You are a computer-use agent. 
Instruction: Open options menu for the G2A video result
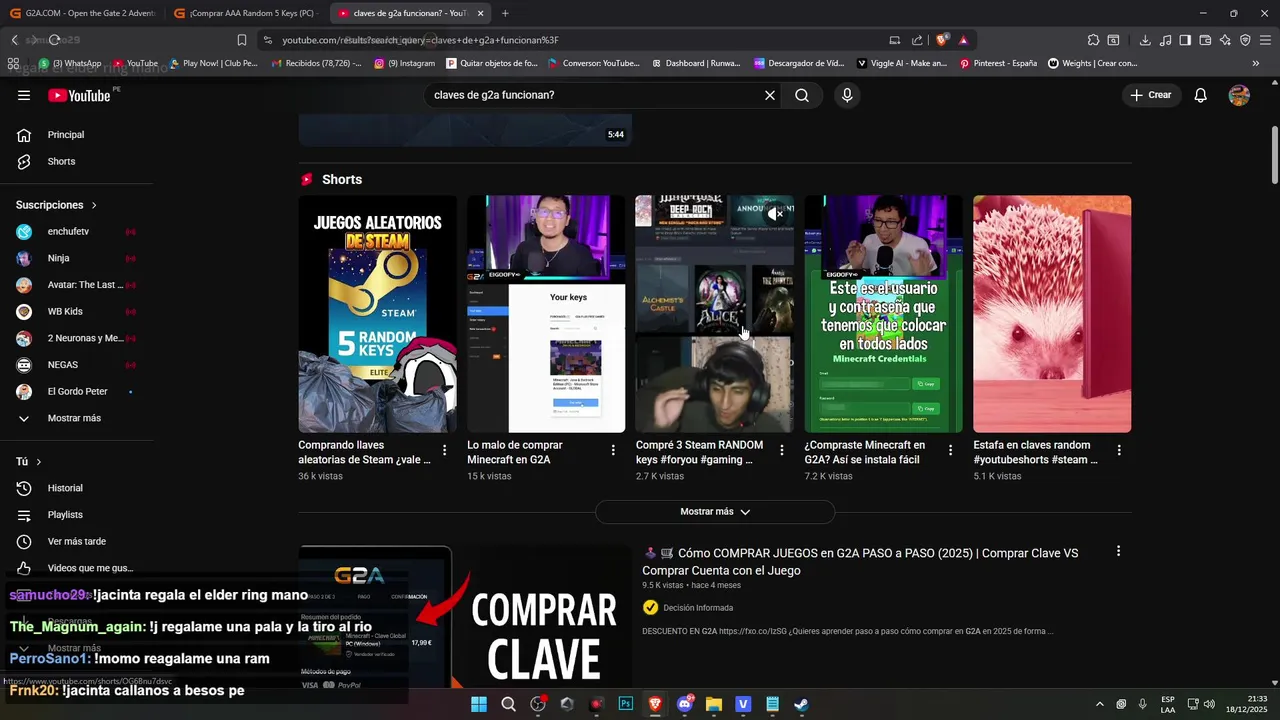1118,551
